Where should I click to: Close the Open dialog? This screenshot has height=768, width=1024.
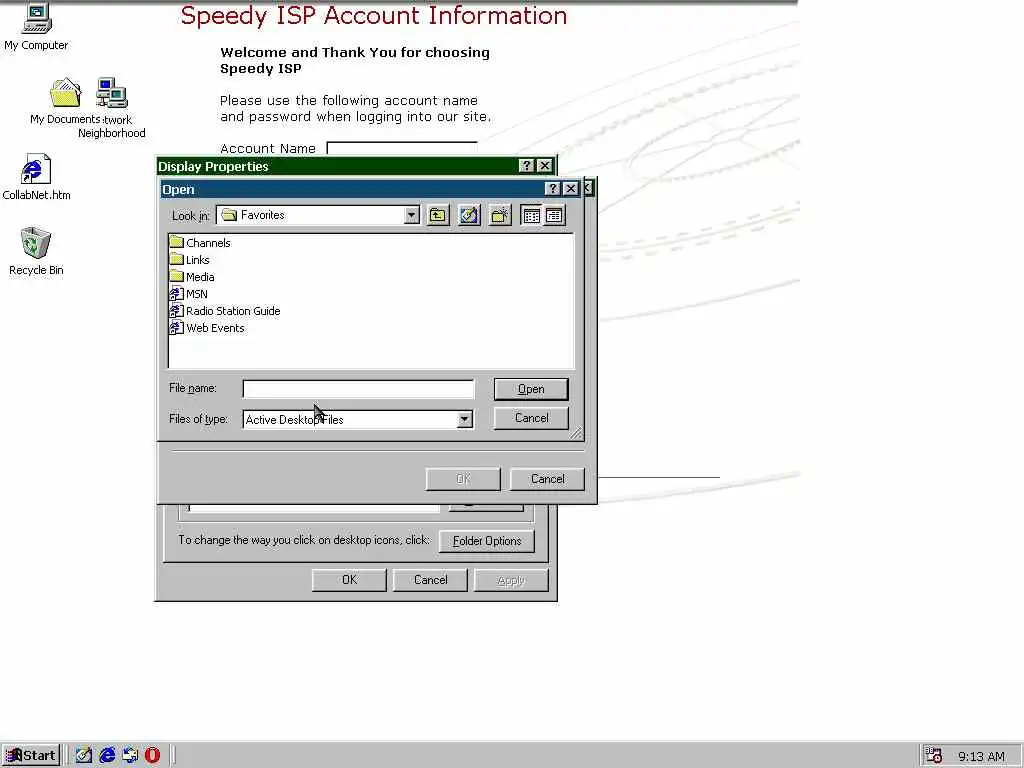[571, 189]
